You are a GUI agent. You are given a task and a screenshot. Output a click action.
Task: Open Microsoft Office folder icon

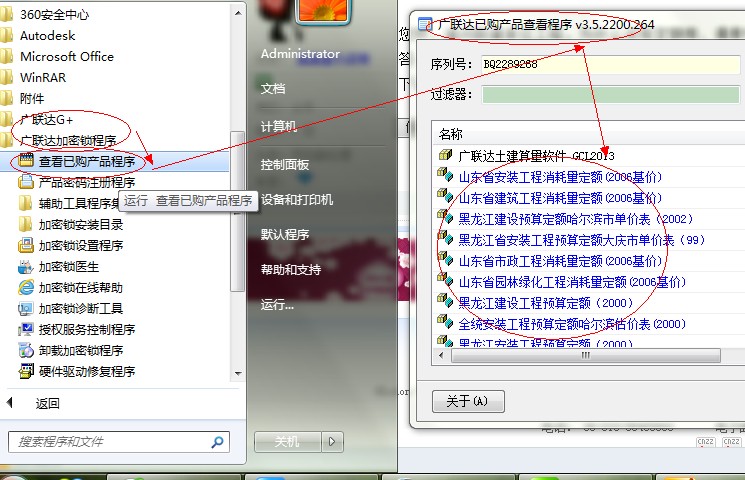pyautogui.click(x=7, y=56)
